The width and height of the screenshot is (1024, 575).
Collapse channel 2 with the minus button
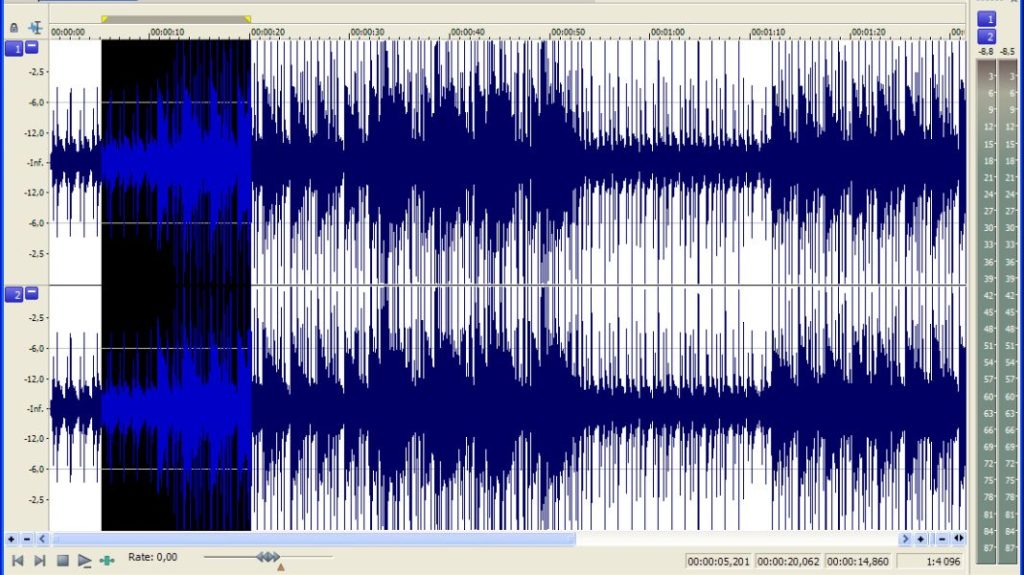(x=31, y=293)
